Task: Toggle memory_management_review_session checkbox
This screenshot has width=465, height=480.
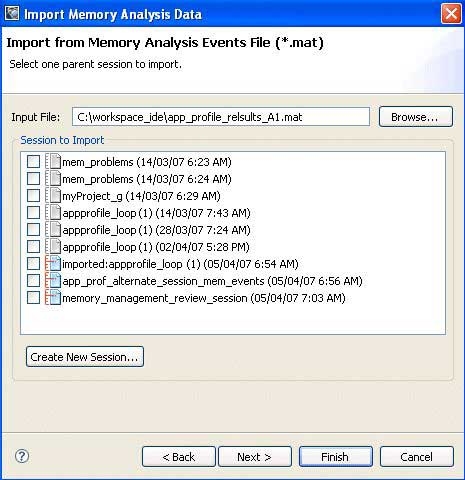Action: click(33, 298)
